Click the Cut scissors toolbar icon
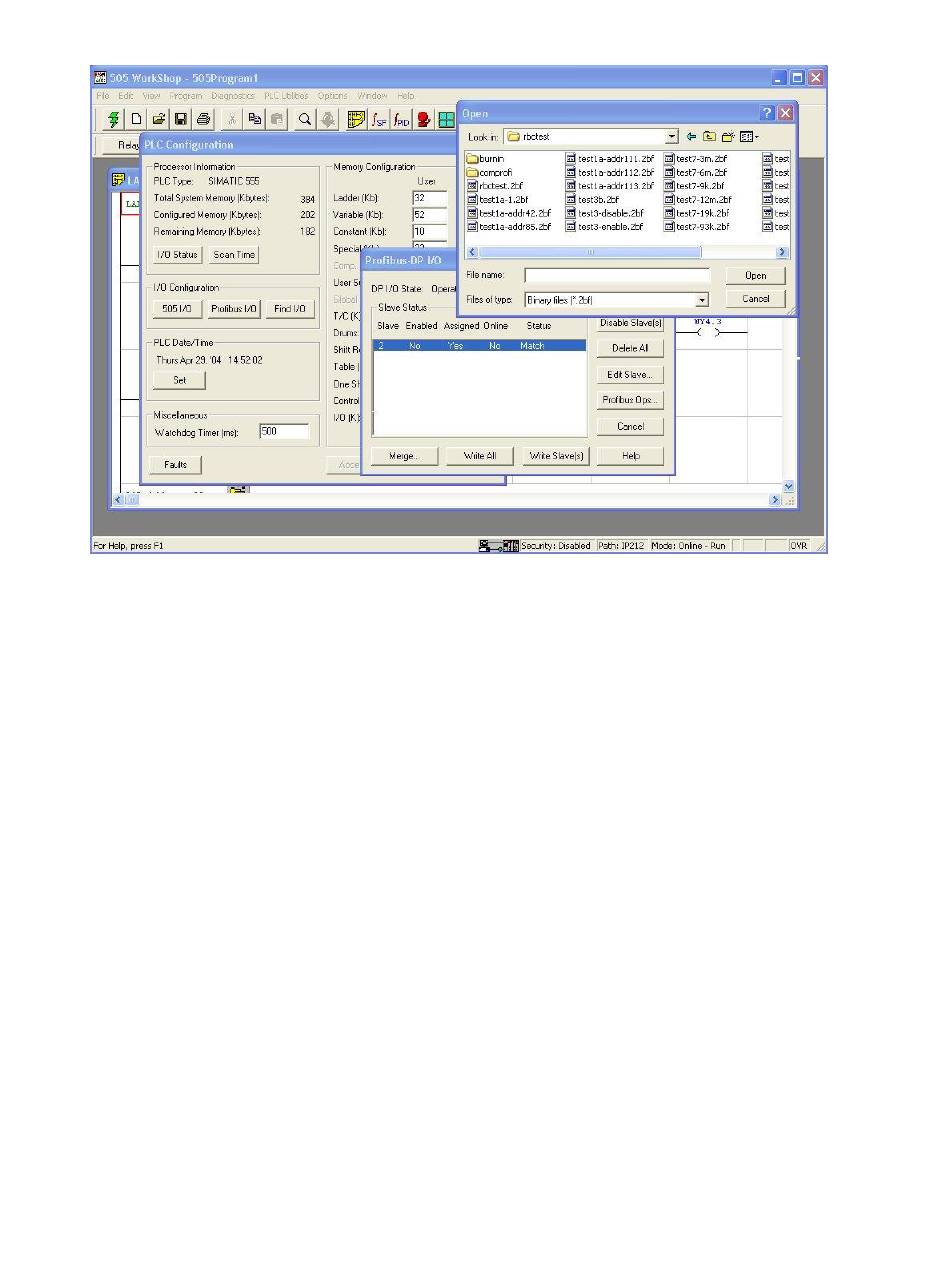This screenshot has width=950, height=1284. pos(232,119)
